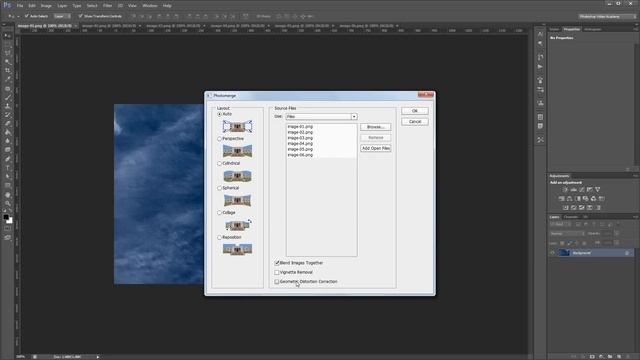Select the Gradient tool
The width and height of the screenshot is (640, 360).
click(x=7, y=132)
